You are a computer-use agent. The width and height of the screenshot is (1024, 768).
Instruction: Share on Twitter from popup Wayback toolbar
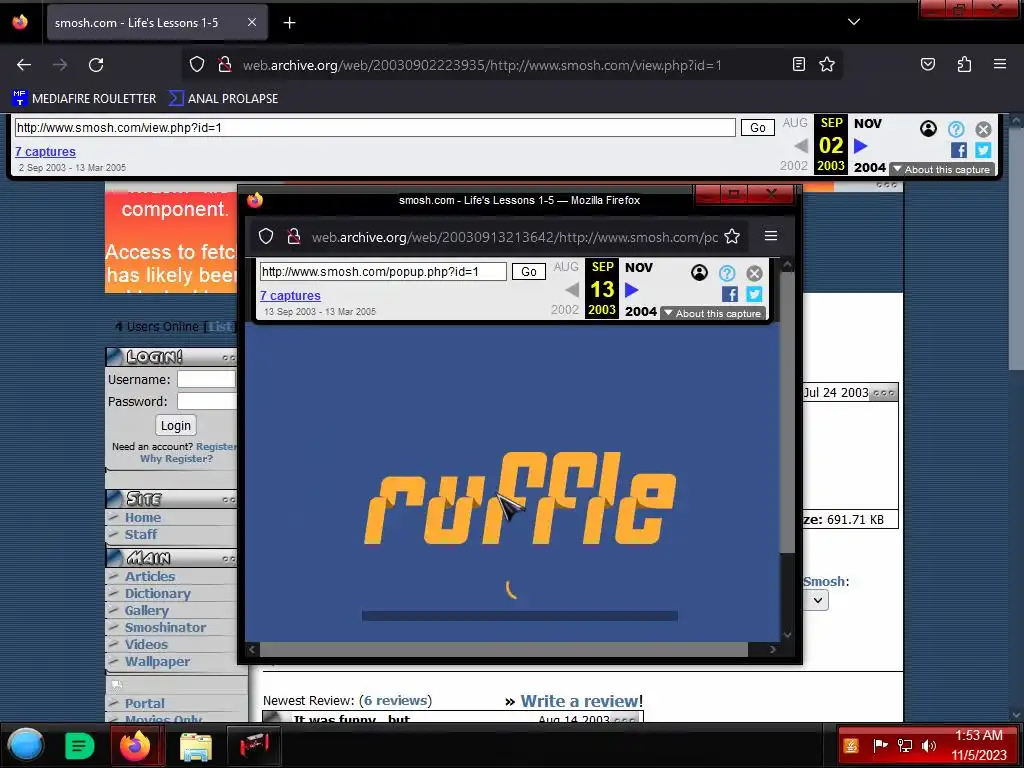pyautogui.click(x=754, y=294)
